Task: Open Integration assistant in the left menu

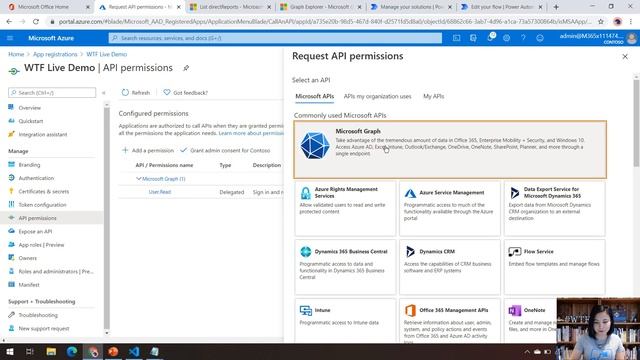Action: pos(42,134)
